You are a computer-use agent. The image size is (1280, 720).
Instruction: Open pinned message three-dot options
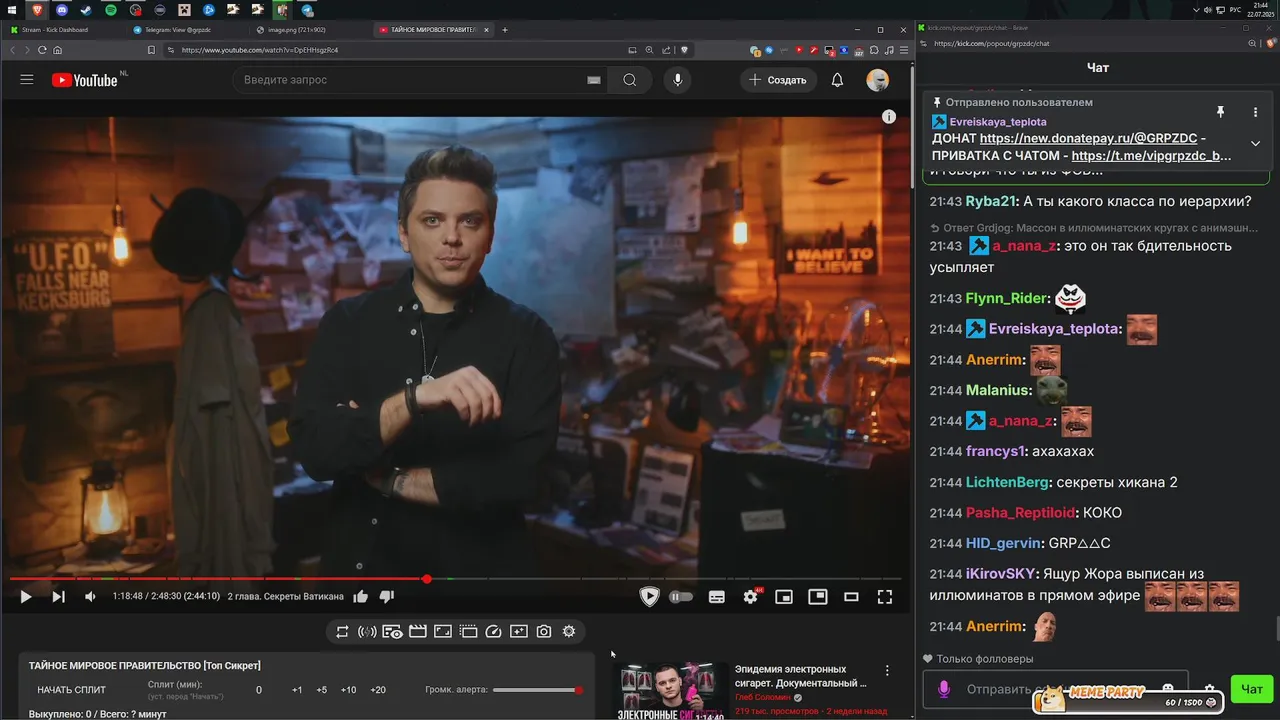1255,113
